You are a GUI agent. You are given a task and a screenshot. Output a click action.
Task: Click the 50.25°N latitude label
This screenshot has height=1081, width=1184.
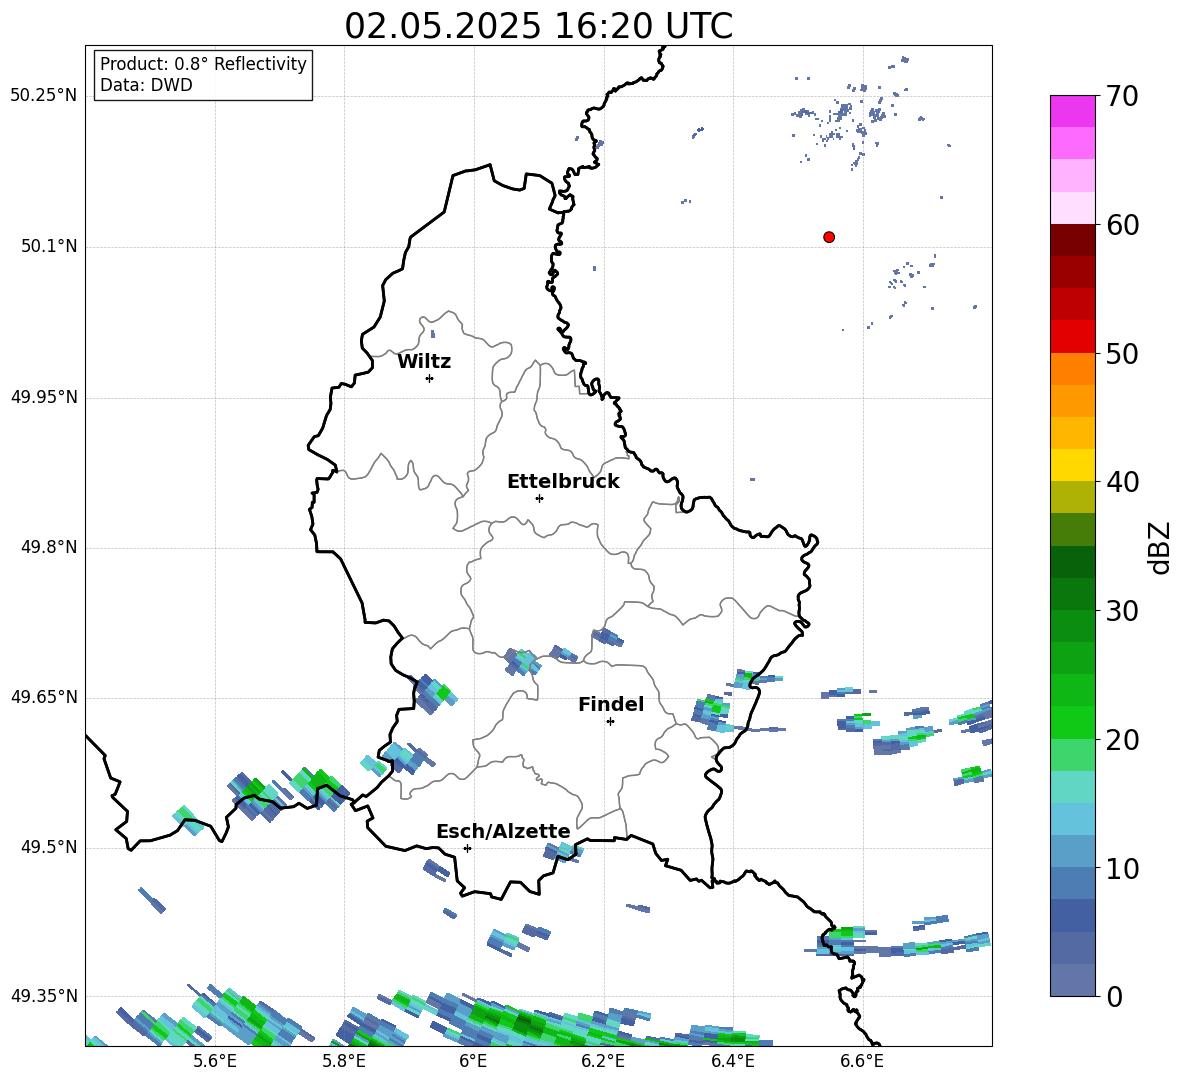coord(44,96)
